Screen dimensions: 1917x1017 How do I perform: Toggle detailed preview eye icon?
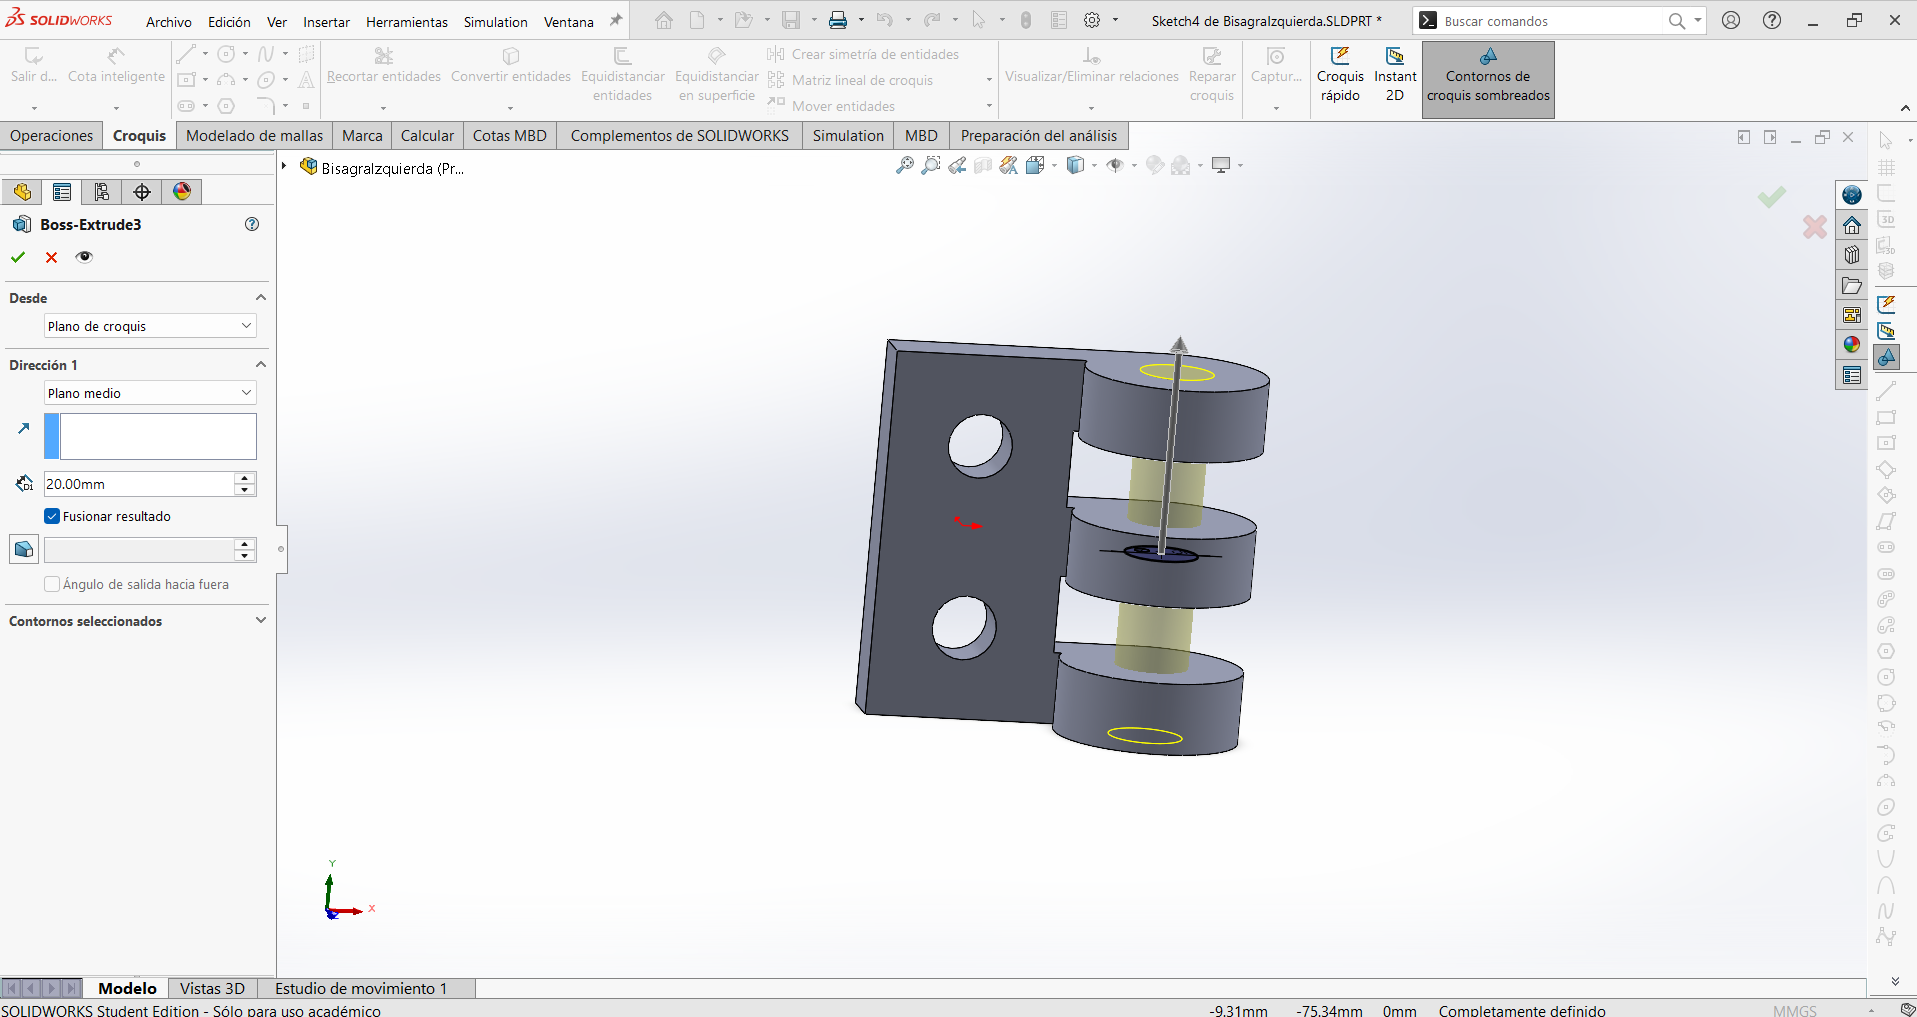tap(84, 257)
